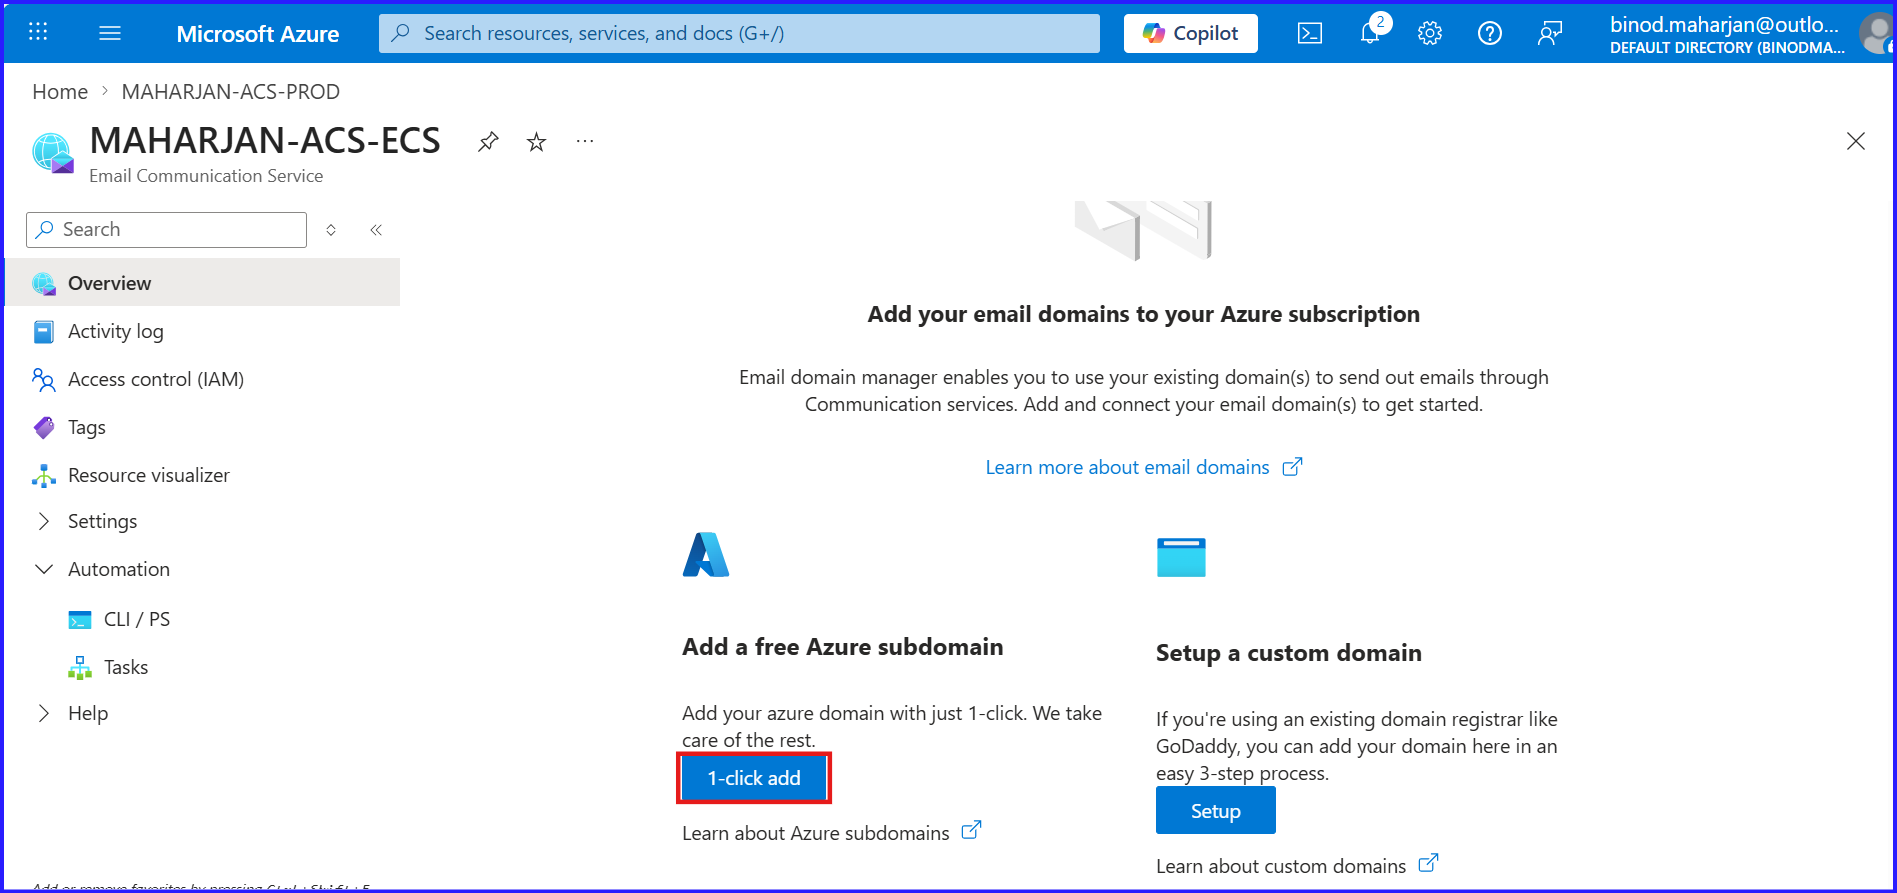Image resolution: width=1897 pixels, height=893 pixels.
Task: Open Learn more about email domains link
Action: click(x=1127, y=467)
